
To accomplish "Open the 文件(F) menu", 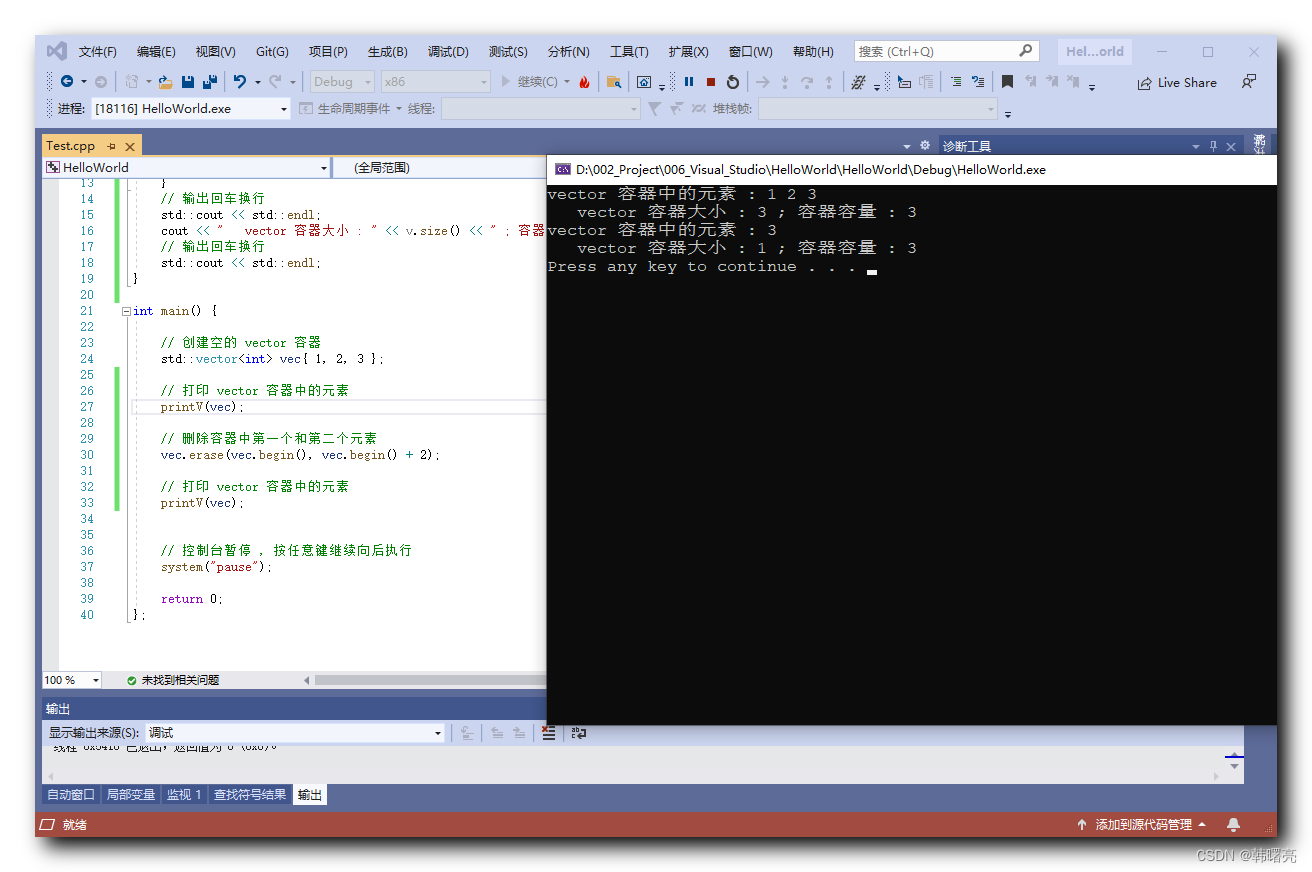I will click(98, 52).
